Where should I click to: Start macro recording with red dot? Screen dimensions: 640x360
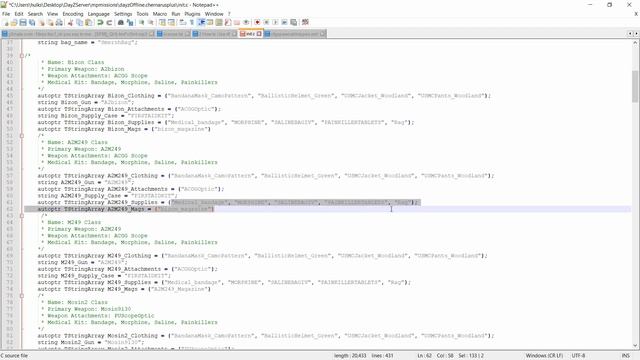(x=257, y=22)
